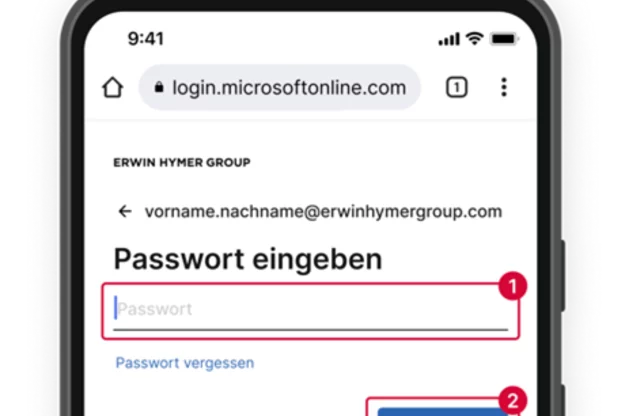Tap the browser home icon
625x416 pixels.
point(112,87)
